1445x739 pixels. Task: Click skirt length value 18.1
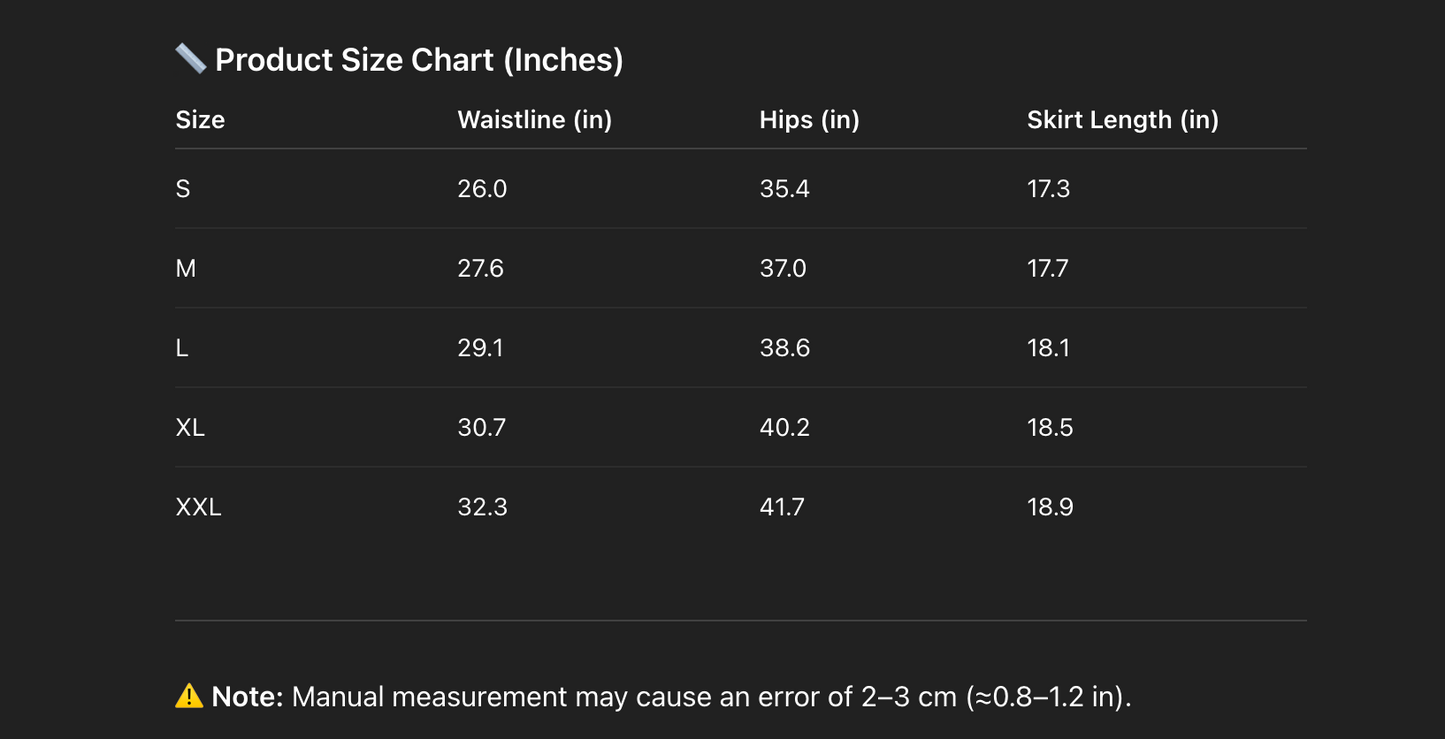[x=1049, y=348]
